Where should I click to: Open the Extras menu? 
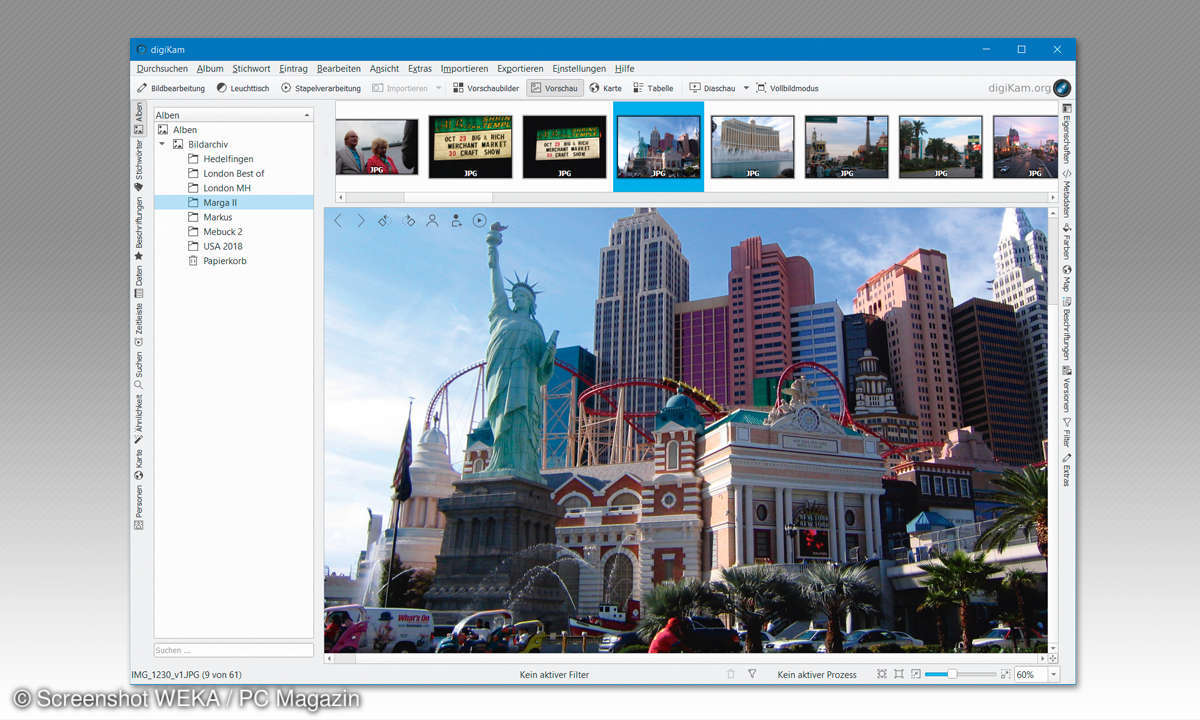420,69
